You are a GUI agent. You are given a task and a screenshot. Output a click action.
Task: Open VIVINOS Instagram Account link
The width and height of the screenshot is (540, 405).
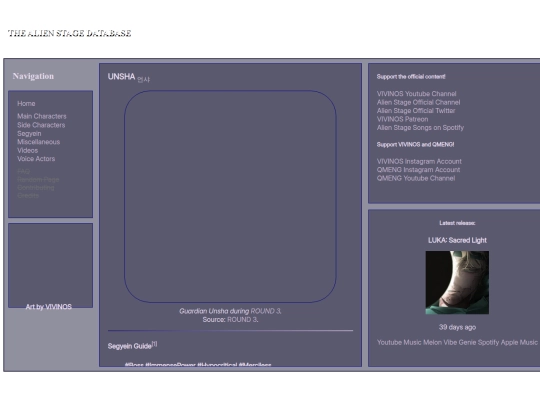419,162
